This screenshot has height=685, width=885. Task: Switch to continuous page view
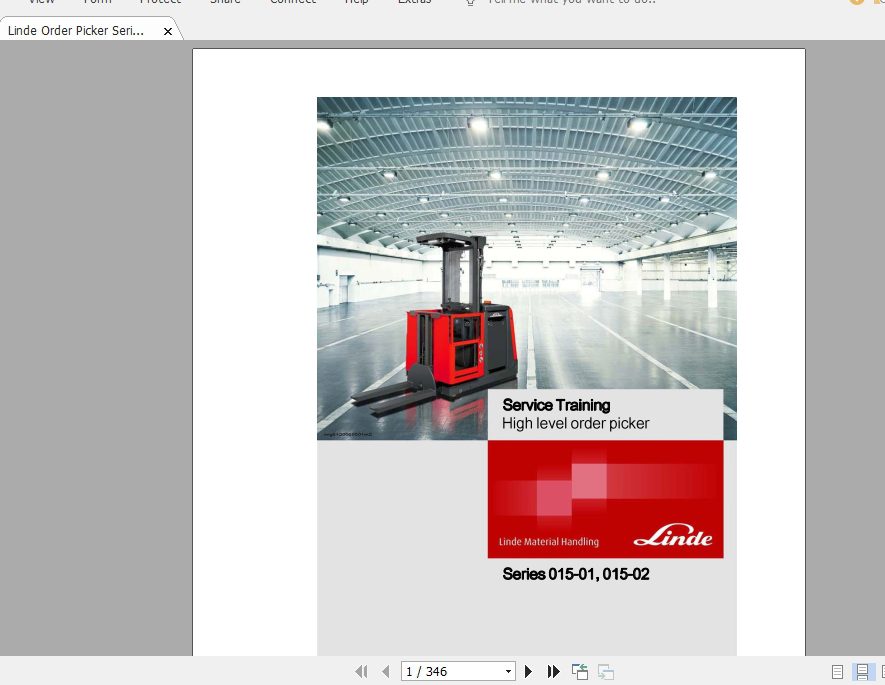(862, 671)
